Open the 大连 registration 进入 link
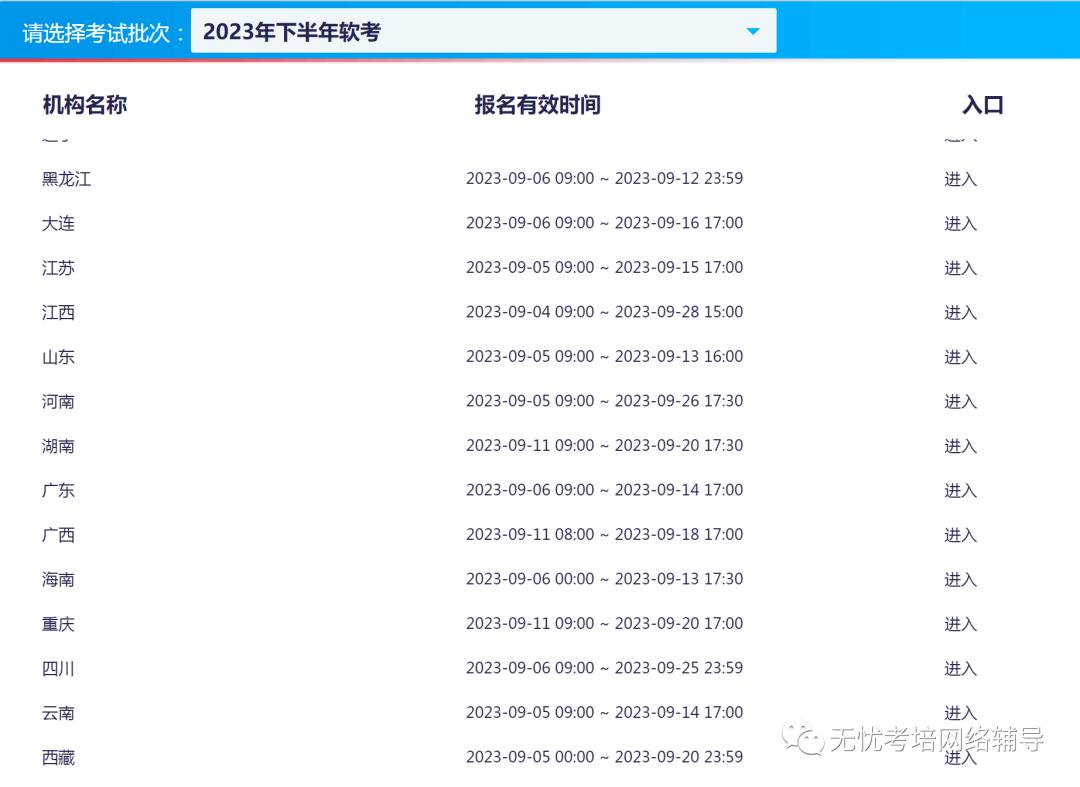 point(959,224)
